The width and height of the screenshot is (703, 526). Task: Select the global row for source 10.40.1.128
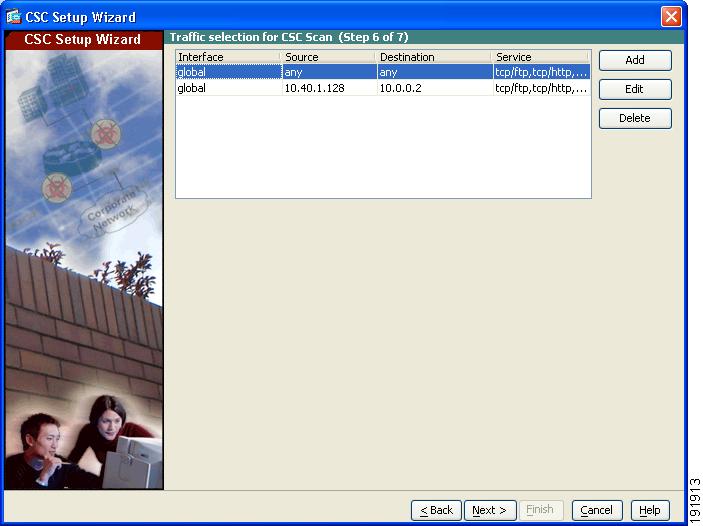click(x=383, y=88)
